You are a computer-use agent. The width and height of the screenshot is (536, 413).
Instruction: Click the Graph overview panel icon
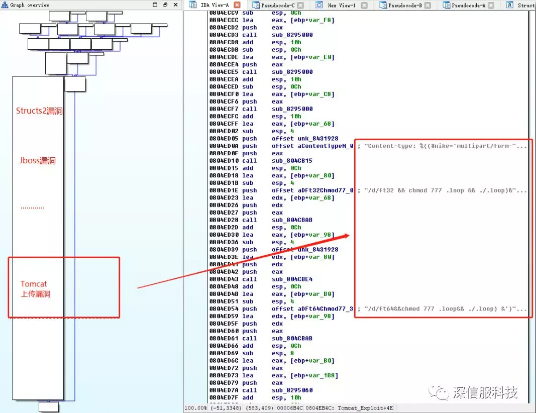click(x=4, y=5)
